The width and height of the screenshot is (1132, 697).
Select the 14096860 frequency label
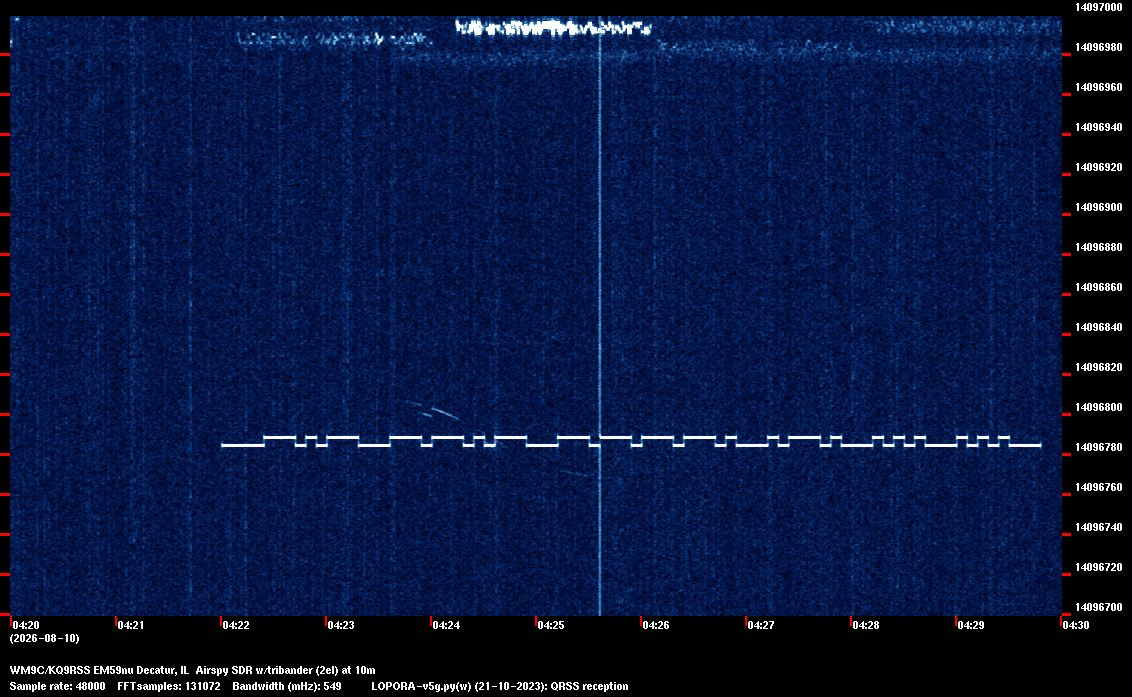click(x=1099, y=287)
